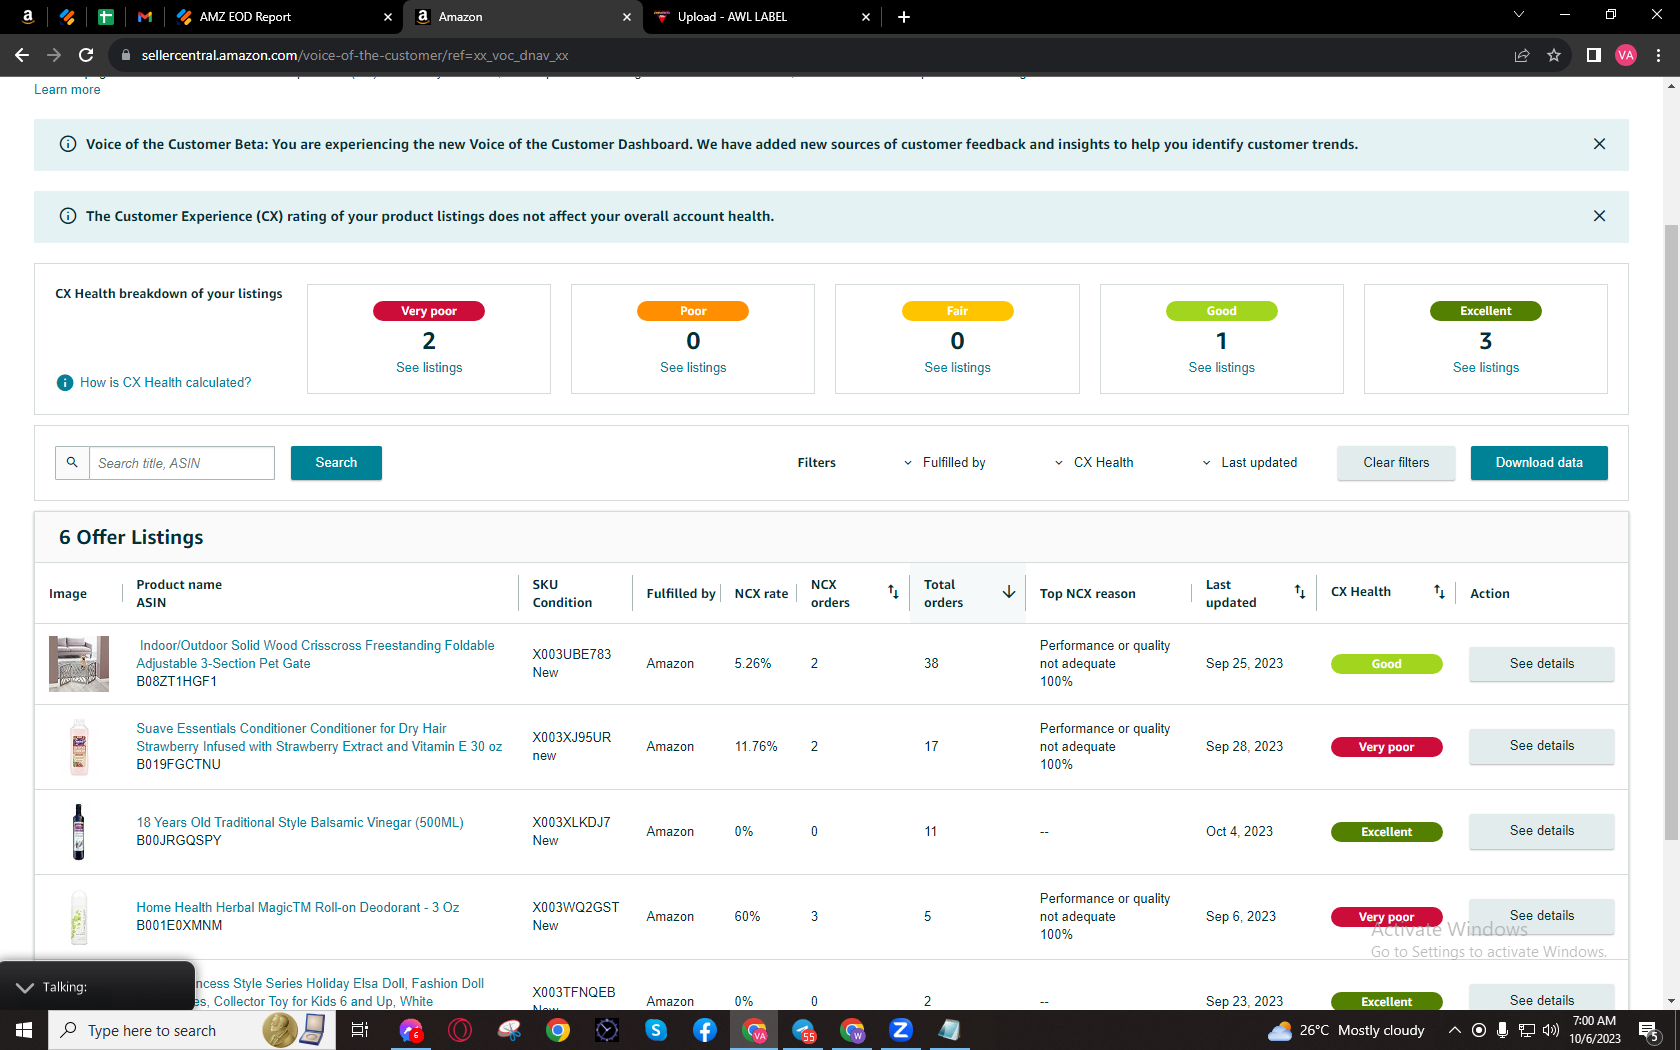Click the Learn more link
The height and width of the screenshot is (1050, 1680).
point(67,89)
